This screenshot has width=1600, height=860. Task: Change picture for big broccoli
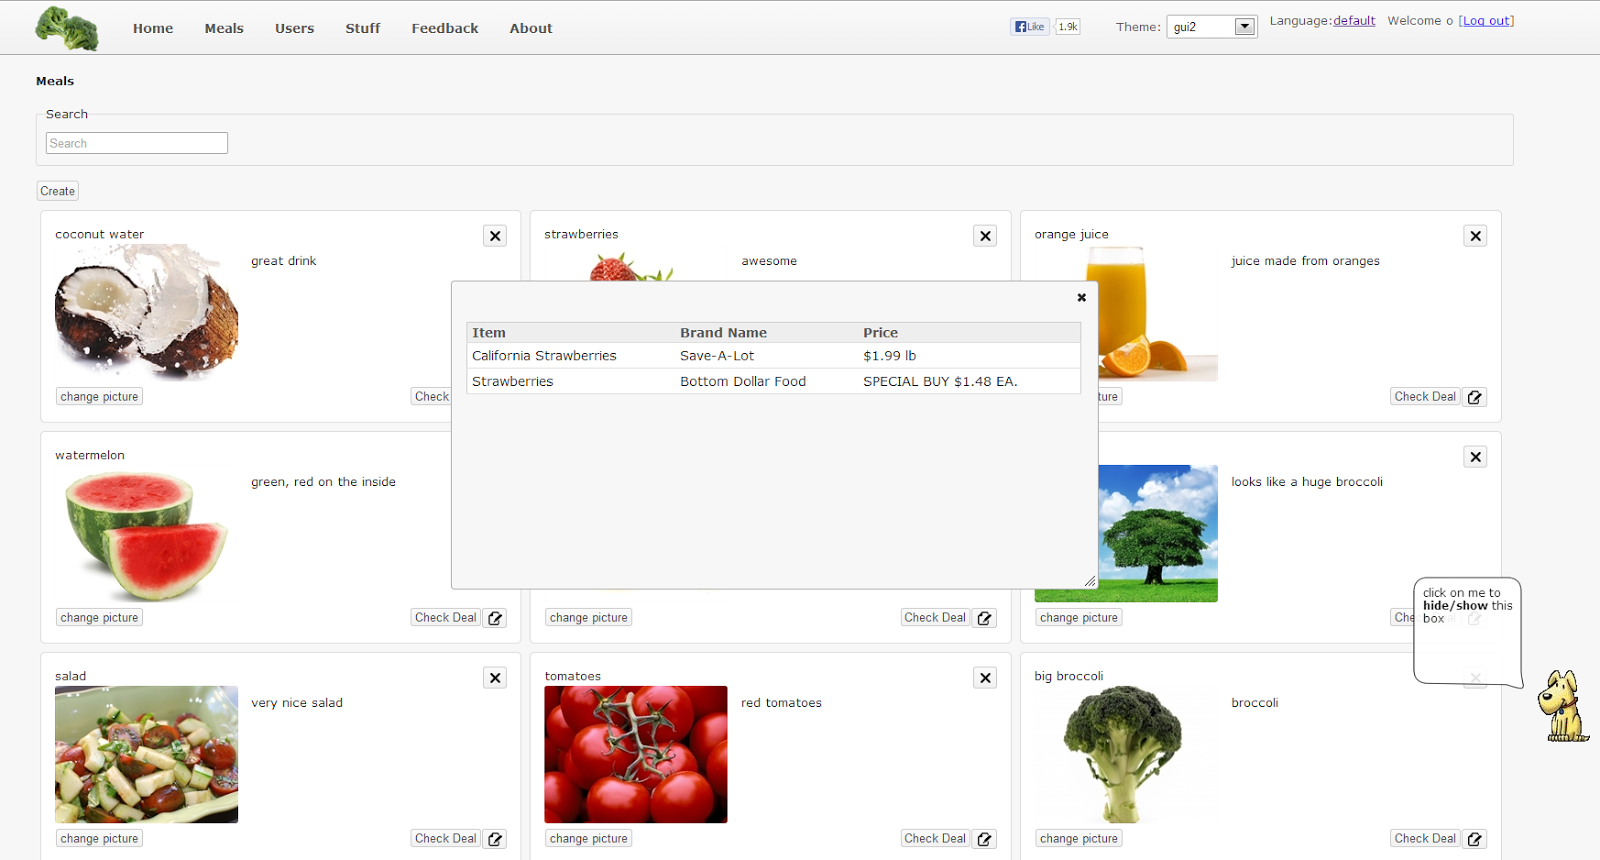pos(1079,839)
